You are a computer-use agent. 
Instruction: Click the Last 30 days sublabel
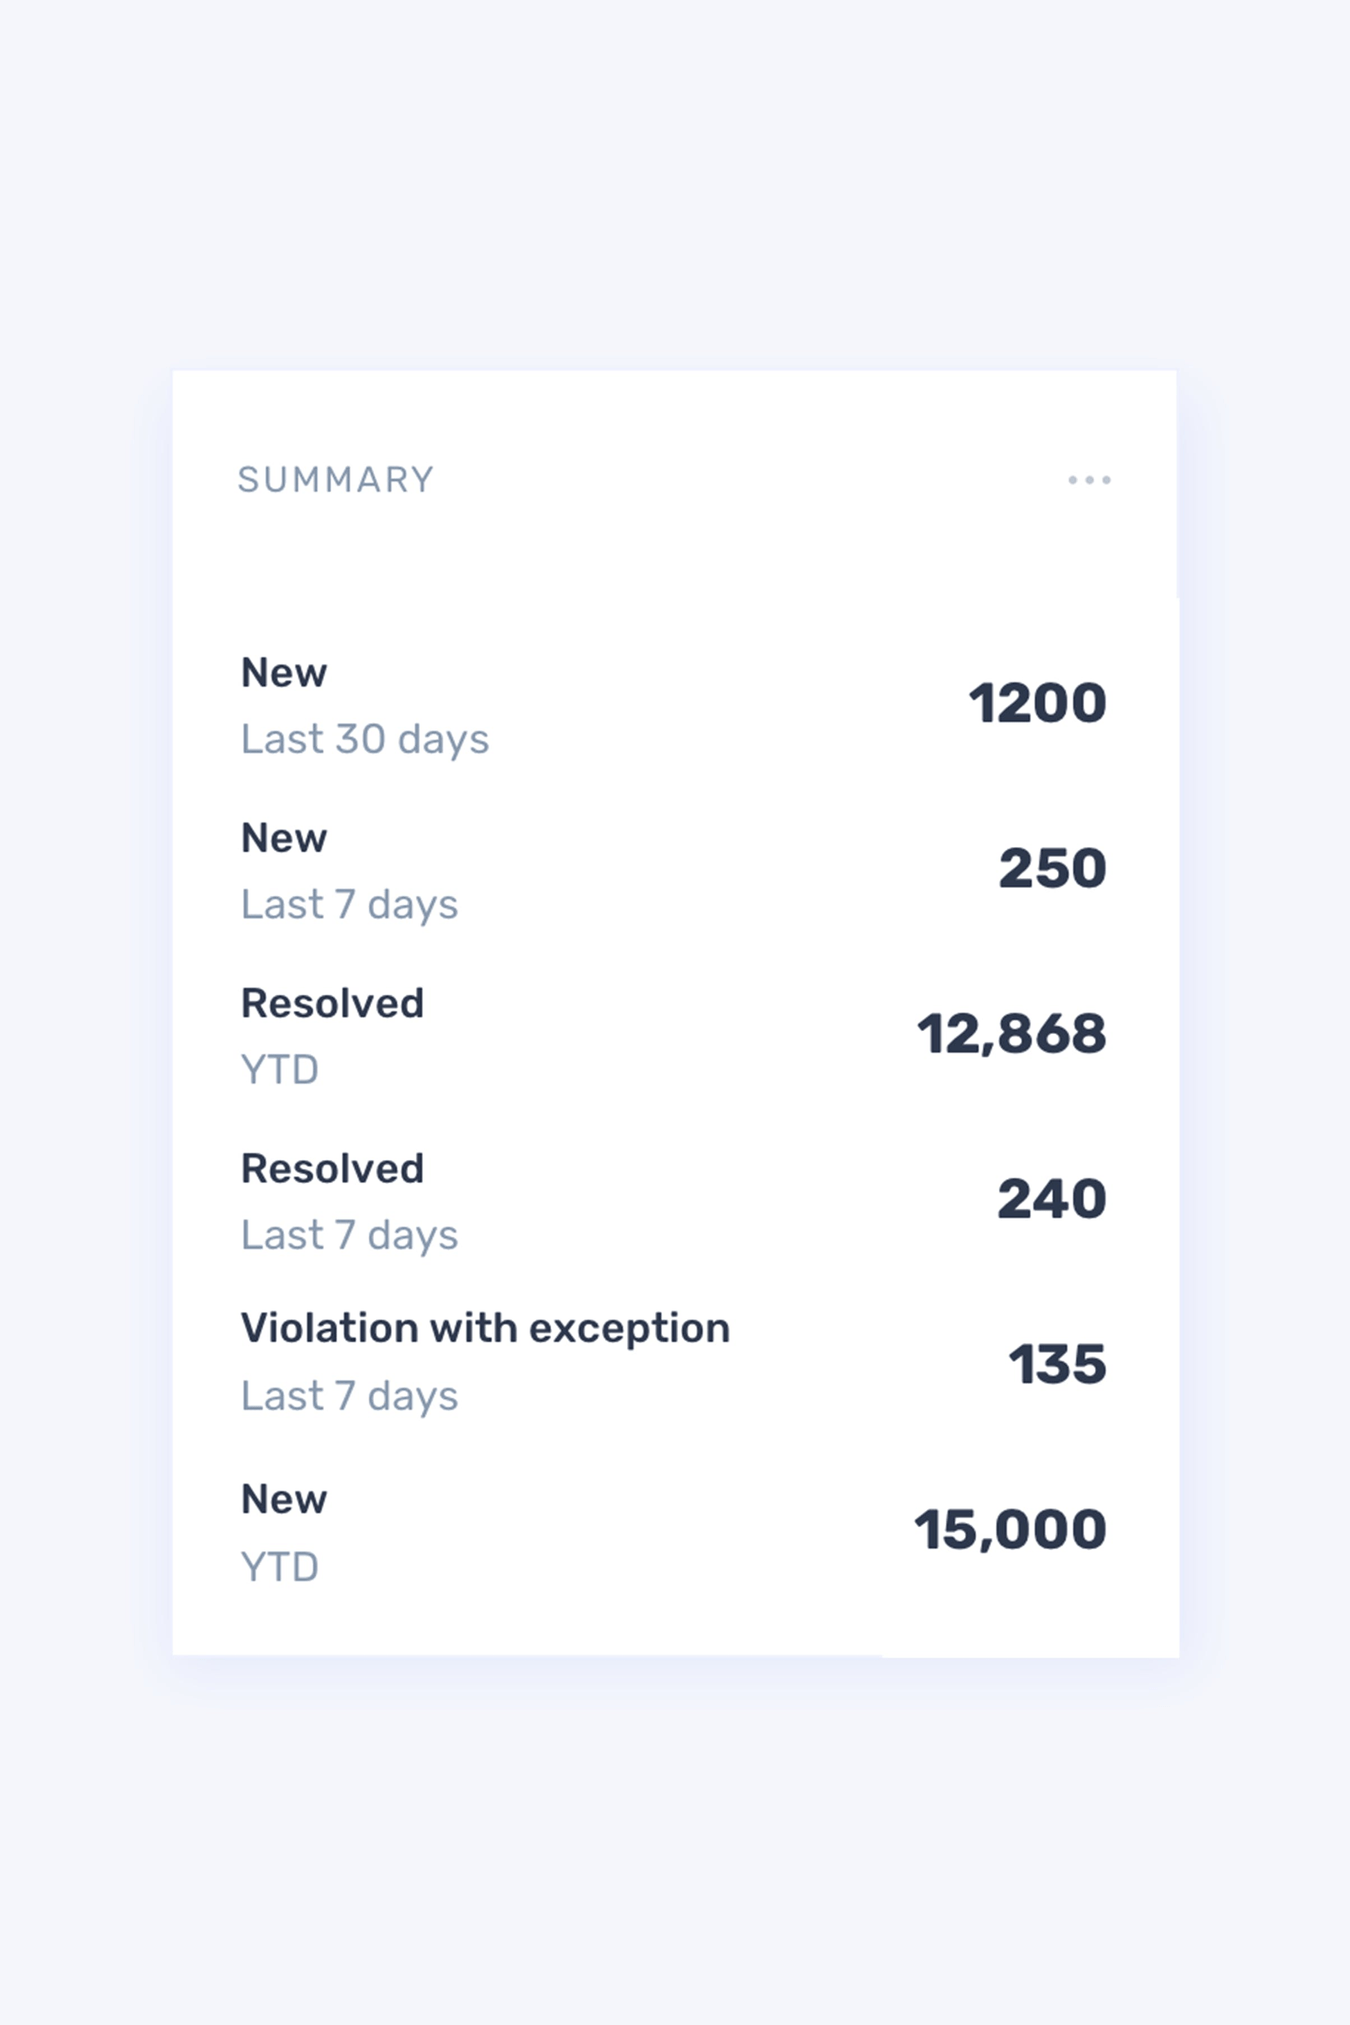(x=365, y=740)
